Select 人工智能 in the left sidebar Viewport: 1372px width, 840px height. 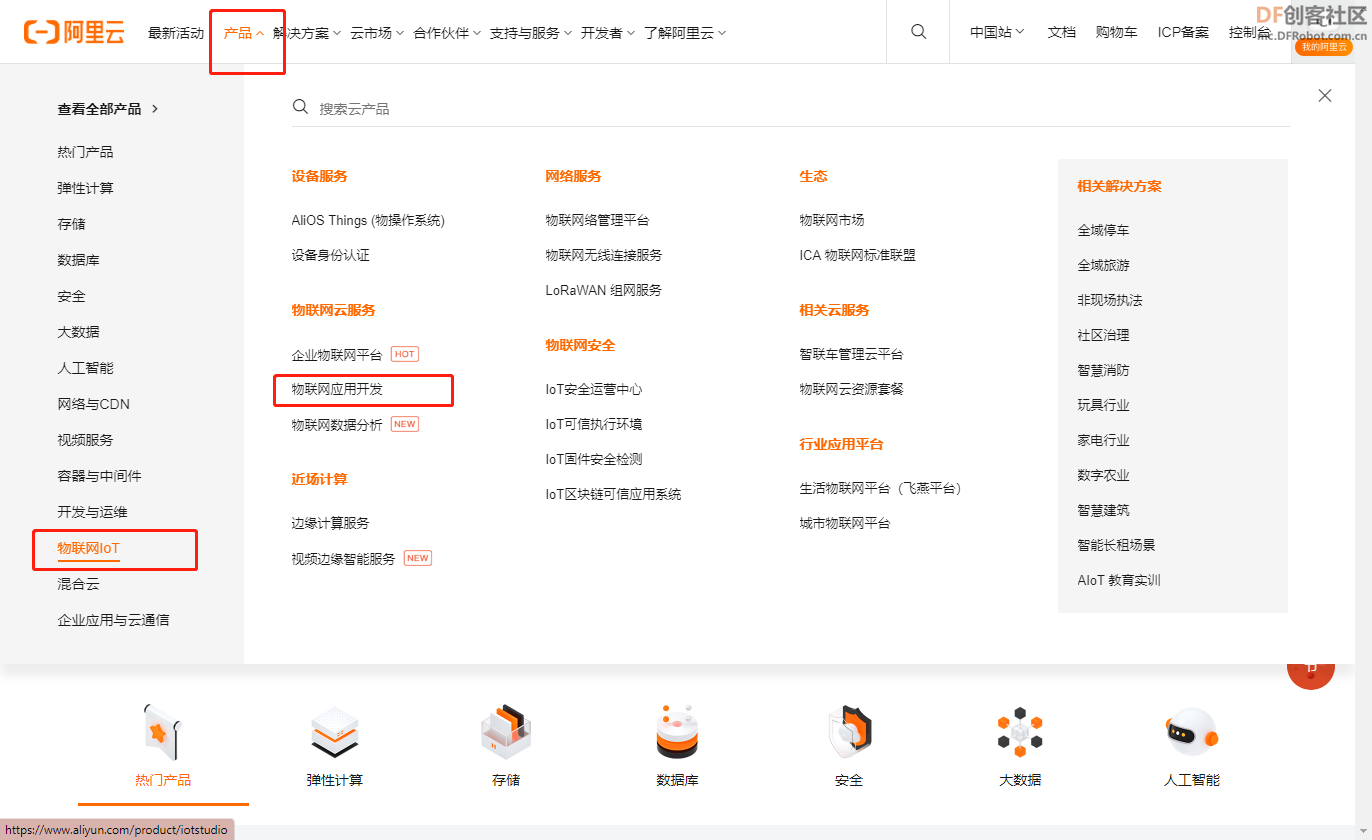[85, 368]
